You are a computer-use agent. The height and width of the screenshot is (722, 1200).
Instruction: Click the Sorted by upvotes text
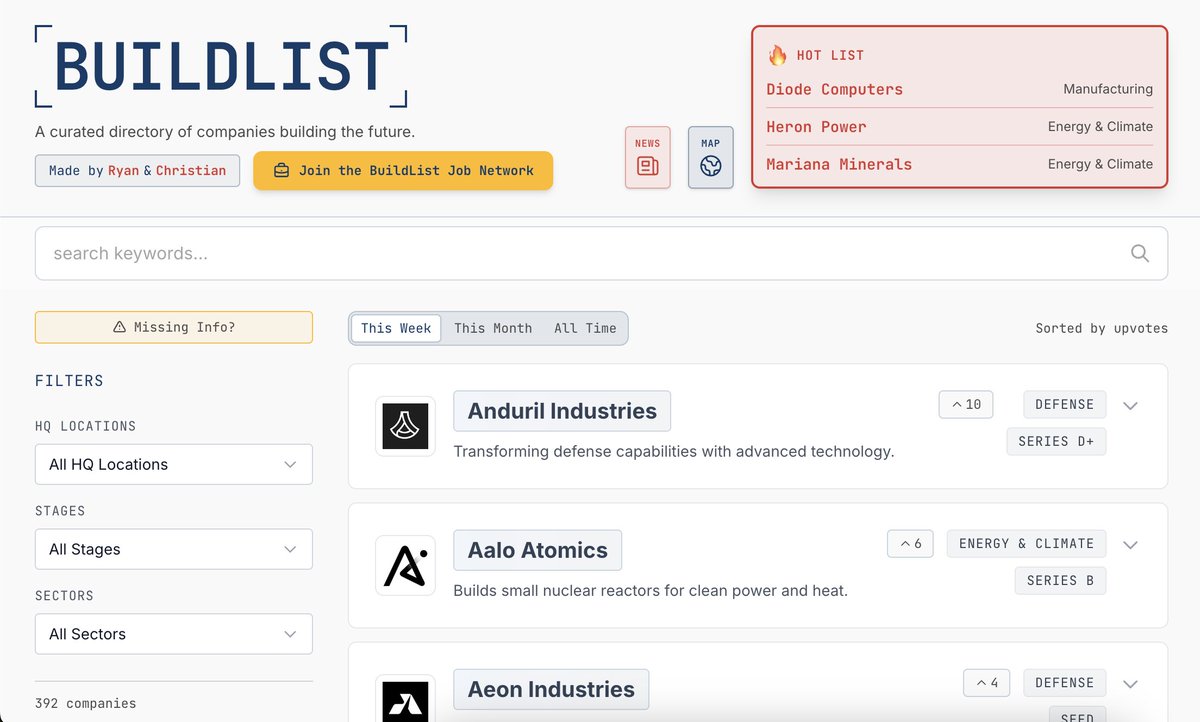(x=1101, y=328)
